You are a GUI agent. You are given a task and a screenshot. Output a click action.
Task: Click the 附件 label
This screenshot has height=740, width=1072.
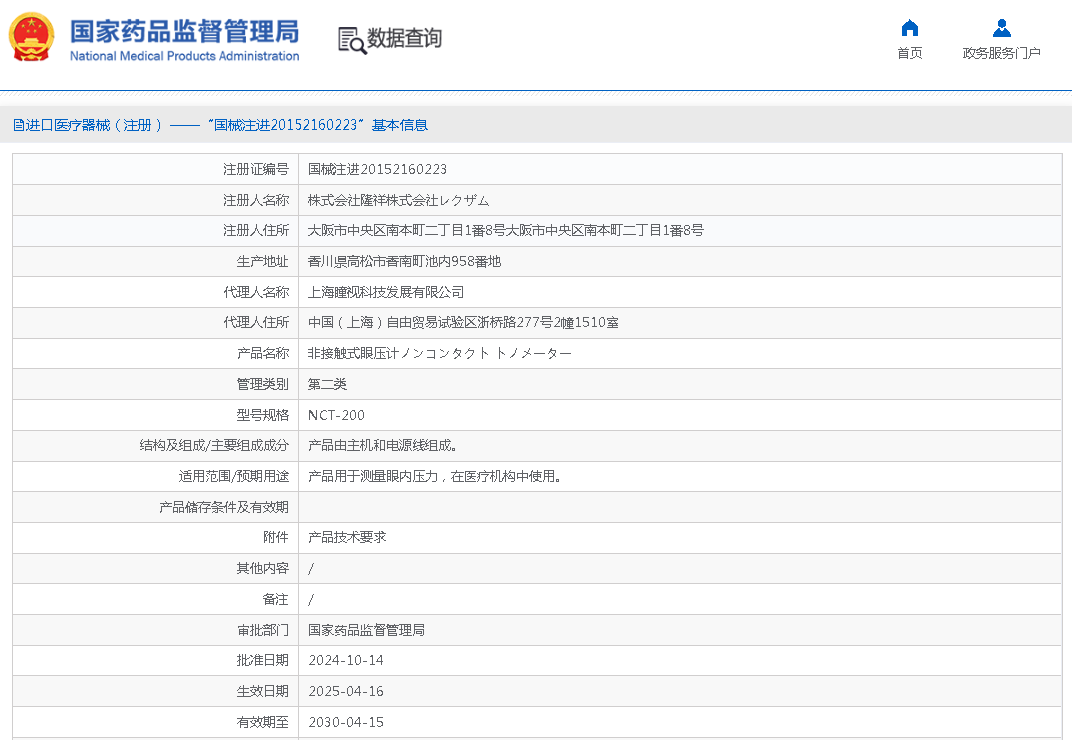(276, 538)
